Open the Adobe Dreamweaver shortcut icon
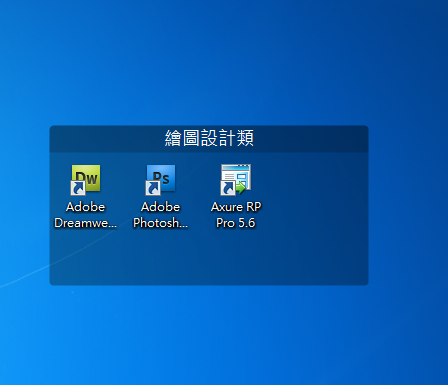 click(x=85, y=180)
